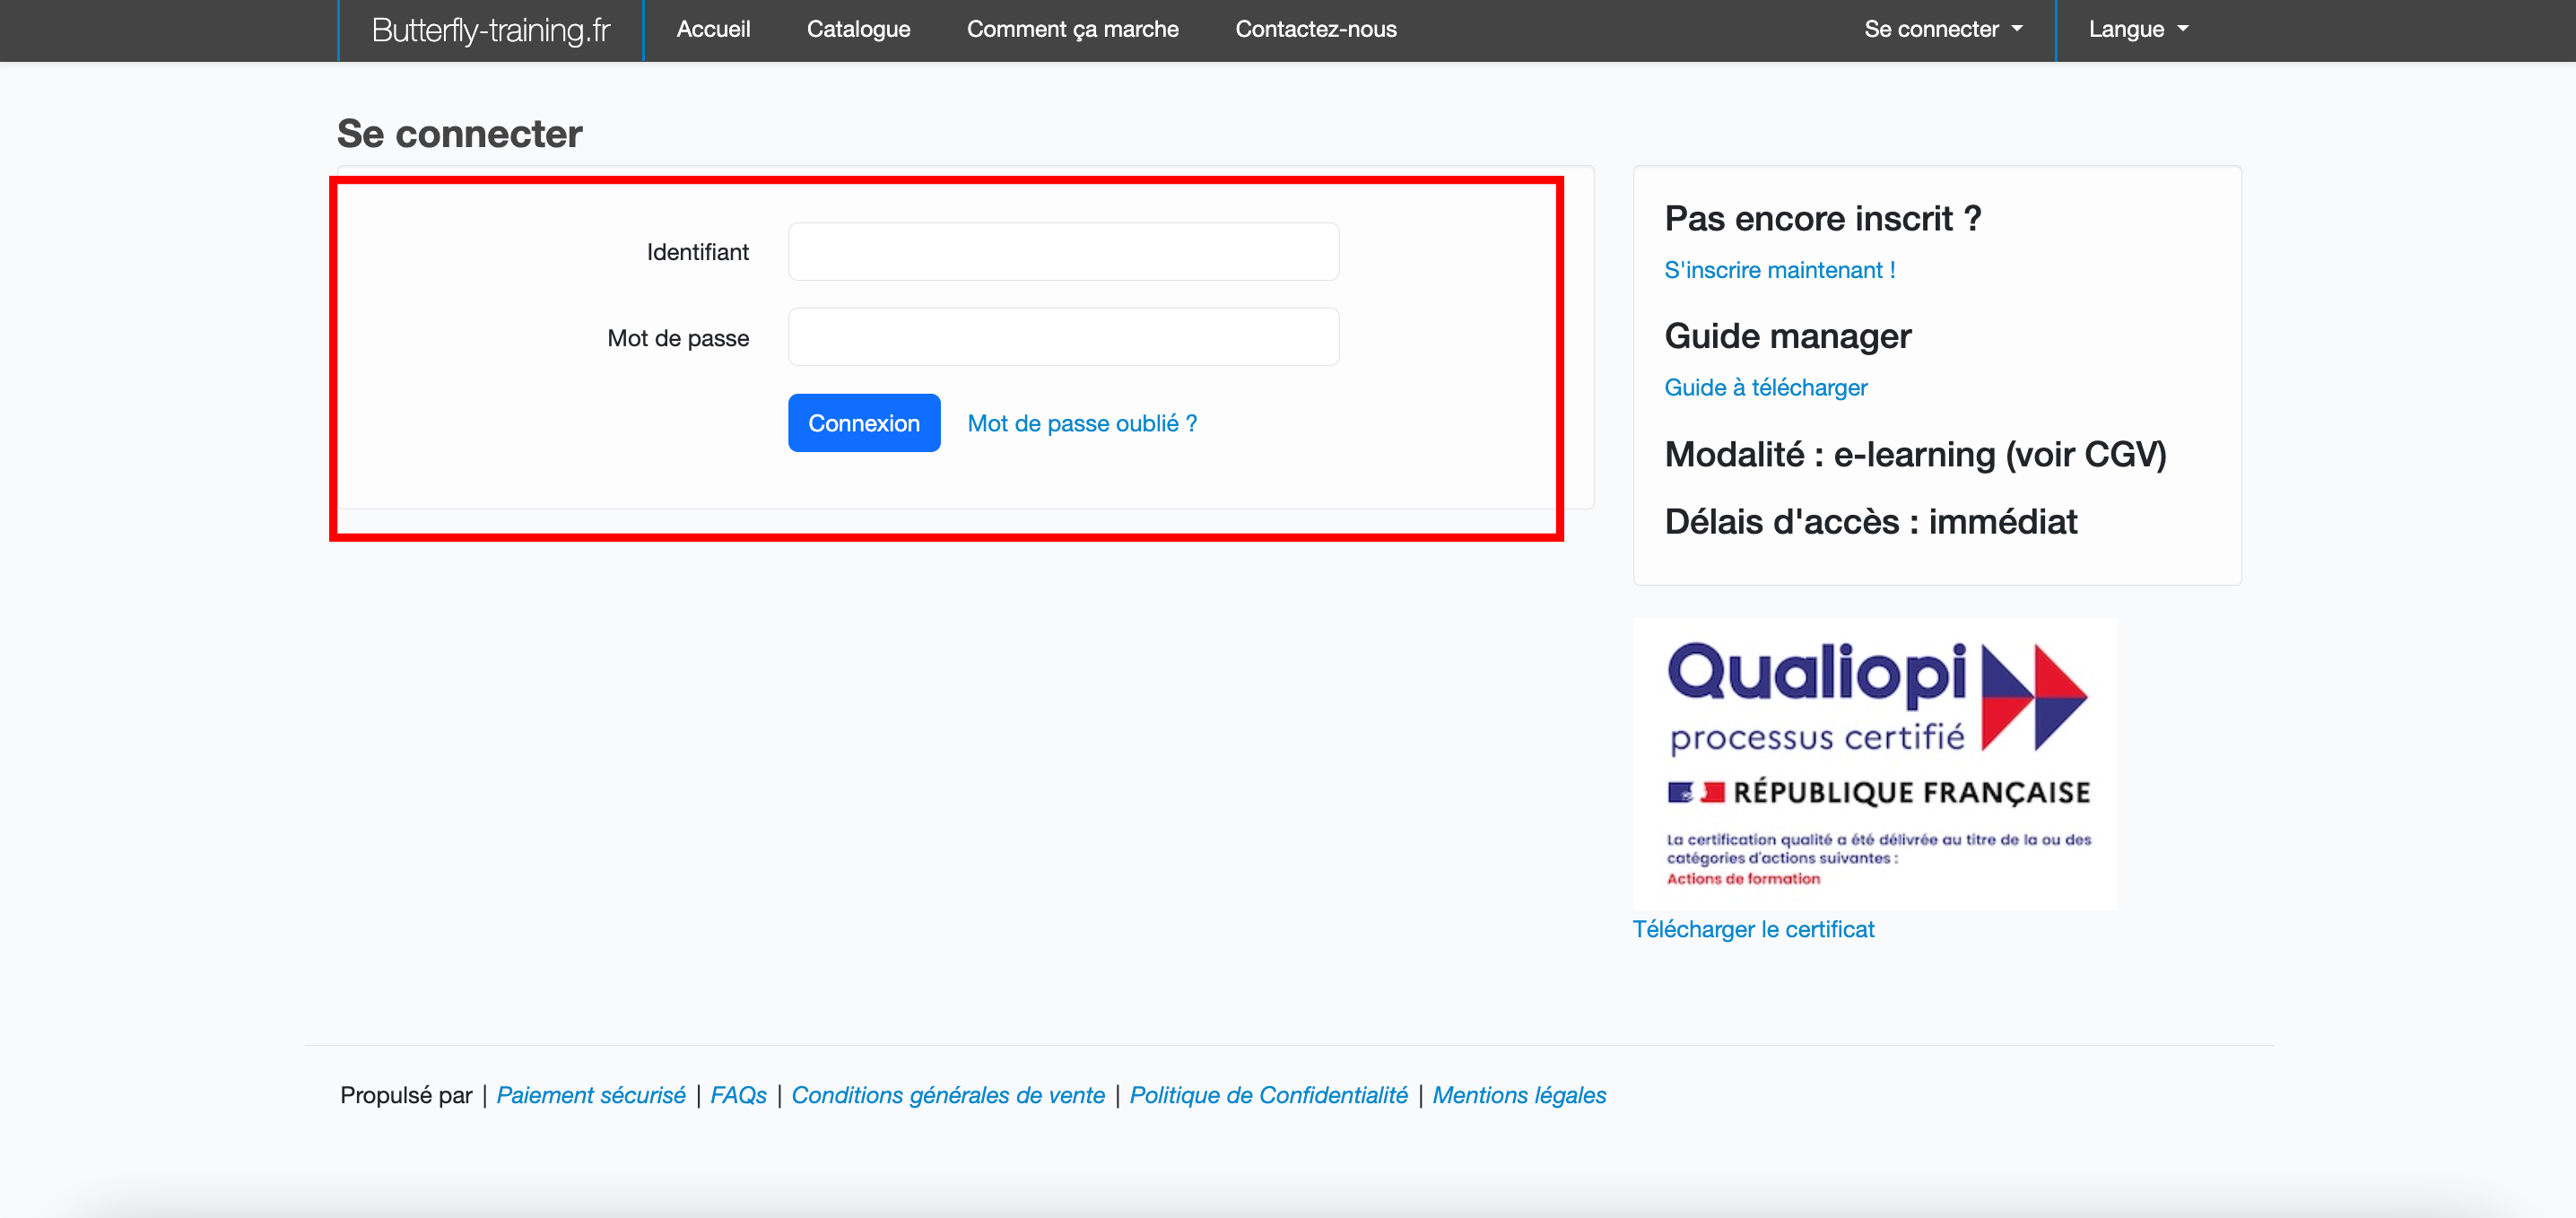
Task: Expand the Se connecter dropdown
Action: 1943,29
